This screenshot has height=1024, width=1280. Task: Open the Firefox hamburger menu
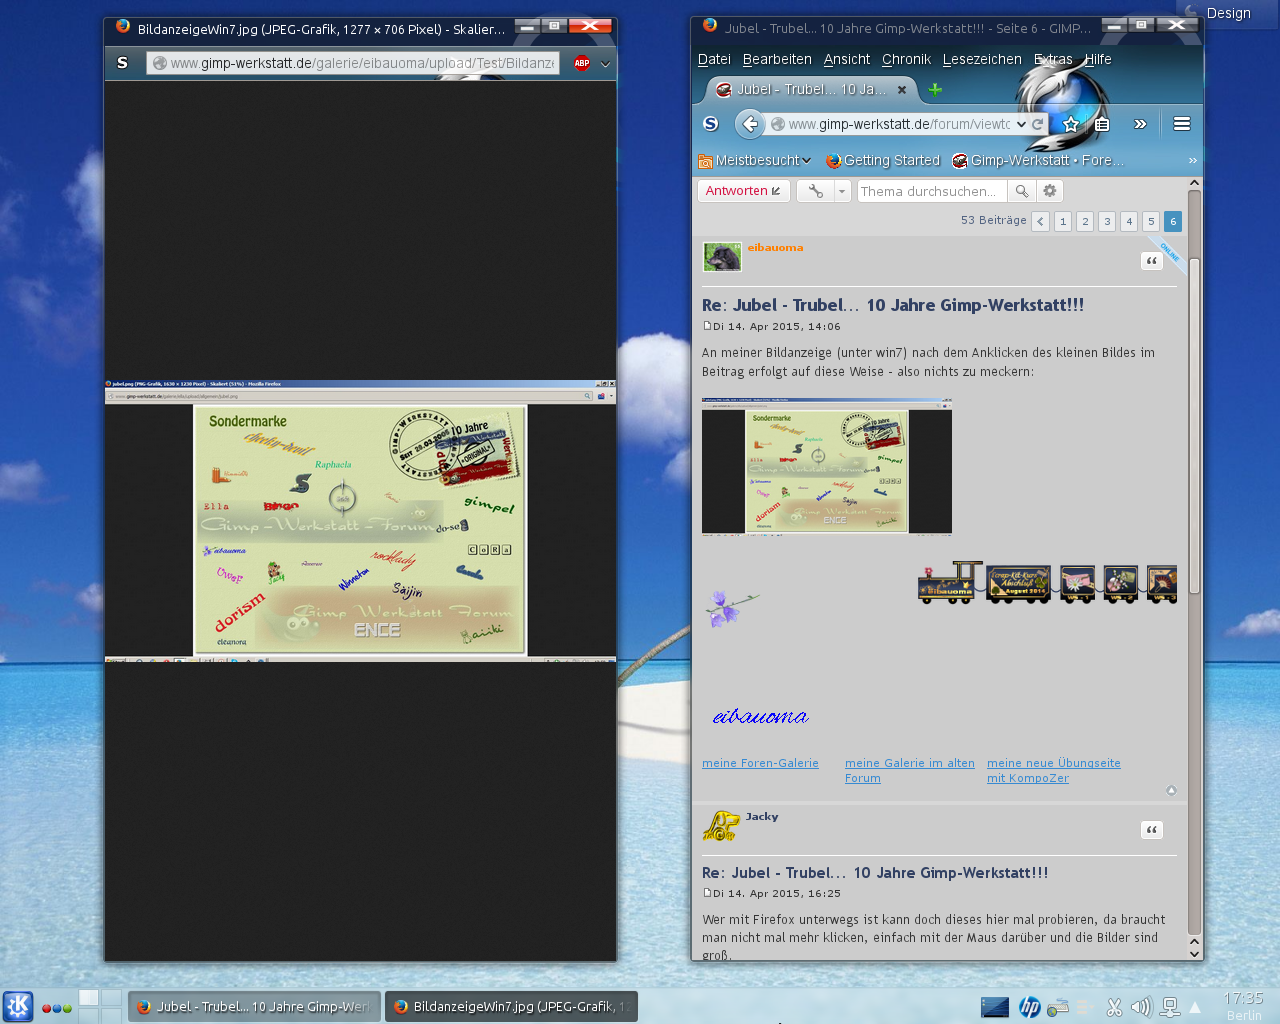[1182, 124]
